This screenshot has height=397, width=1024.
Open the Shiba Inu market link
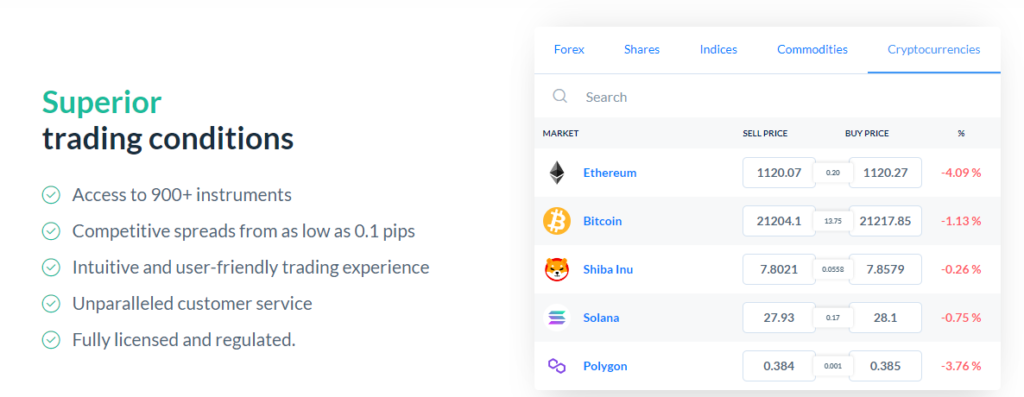coord(608,269)
